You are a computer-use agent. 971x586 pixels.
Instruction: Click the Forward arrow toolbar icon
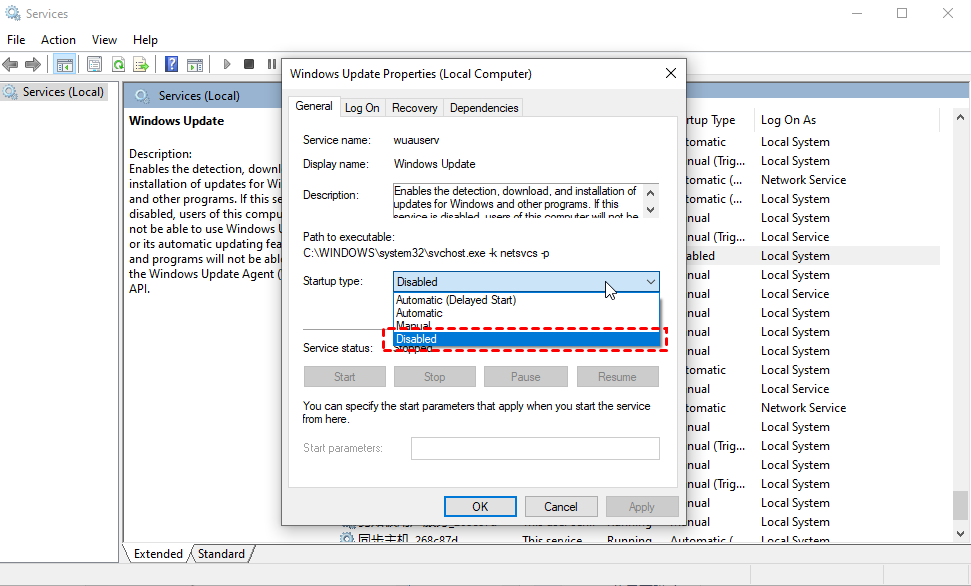(x=33, y=64)
